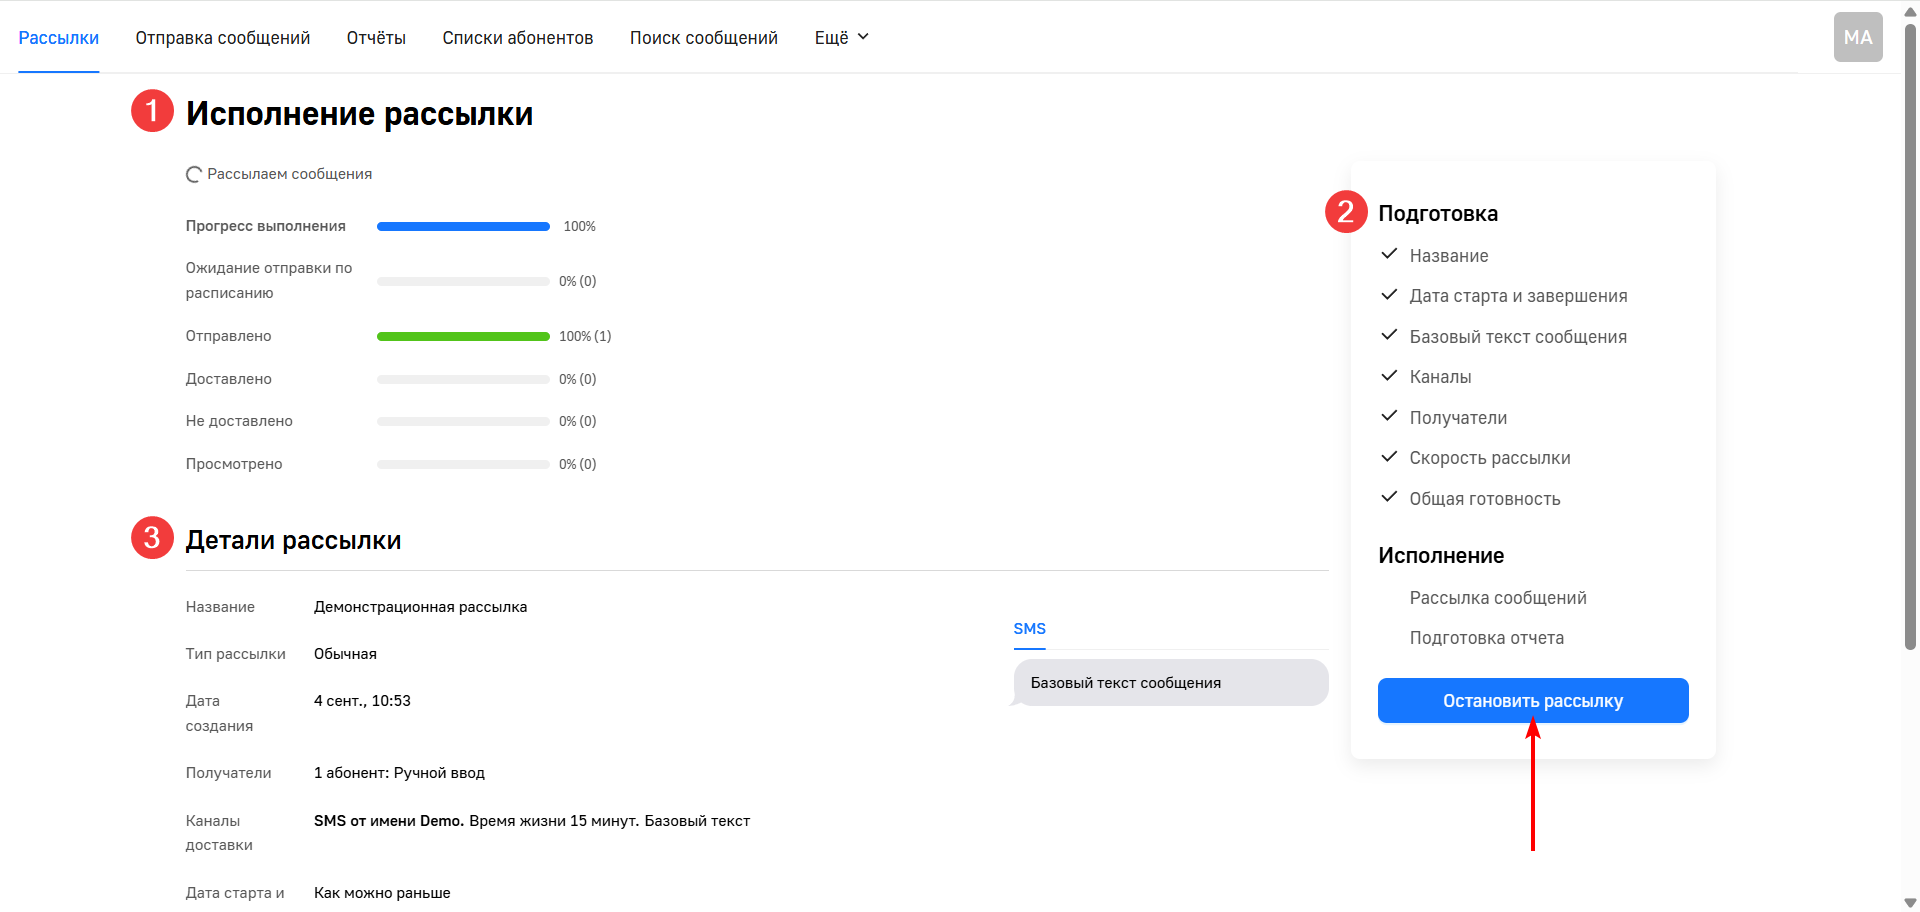Expand the Ещё dropdown menu
This screenshot has height=912, width=1920.
tap(841, 38)
